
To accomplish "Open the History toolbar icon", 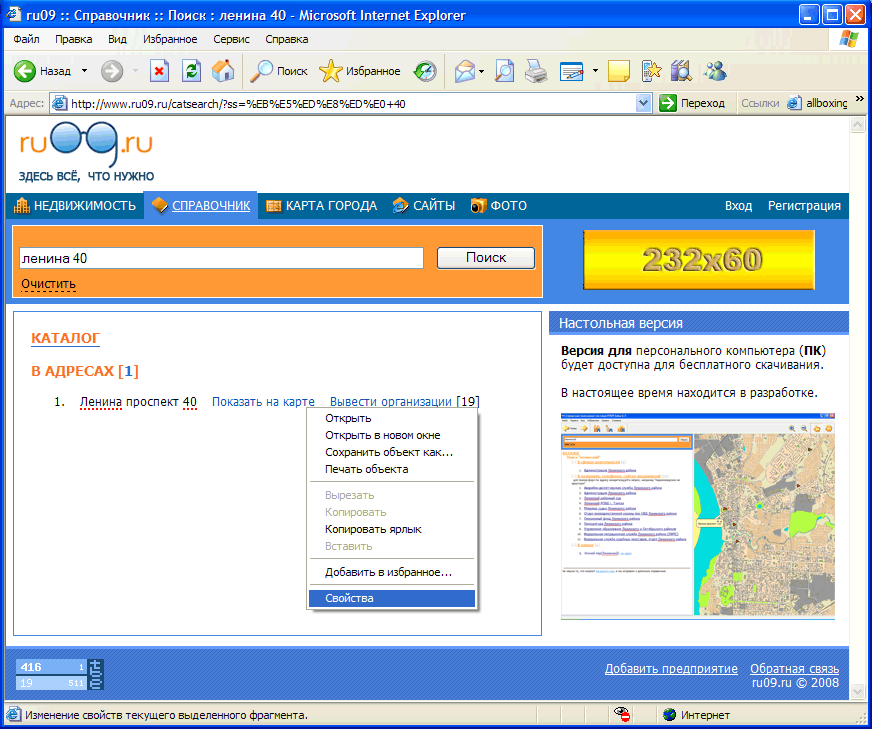I will (x=426, y=71).
